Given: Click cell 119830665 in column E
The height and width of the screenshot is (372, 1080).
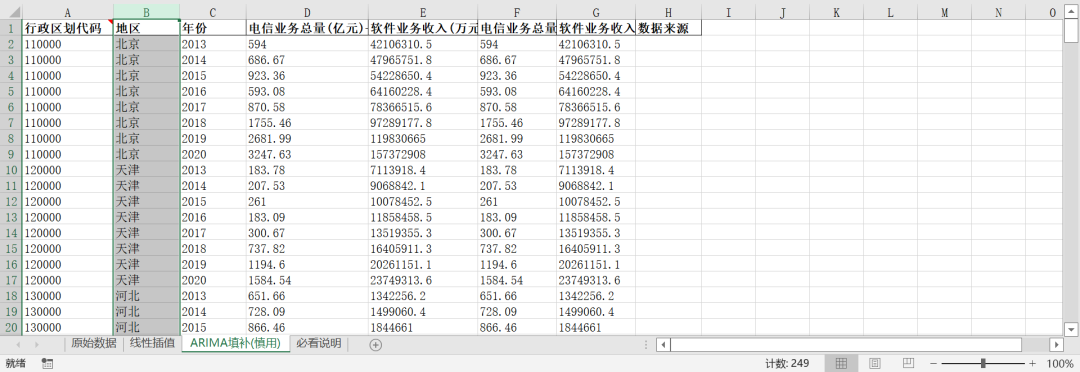Looking at the screenshot, I should click(x=423, y=138).
